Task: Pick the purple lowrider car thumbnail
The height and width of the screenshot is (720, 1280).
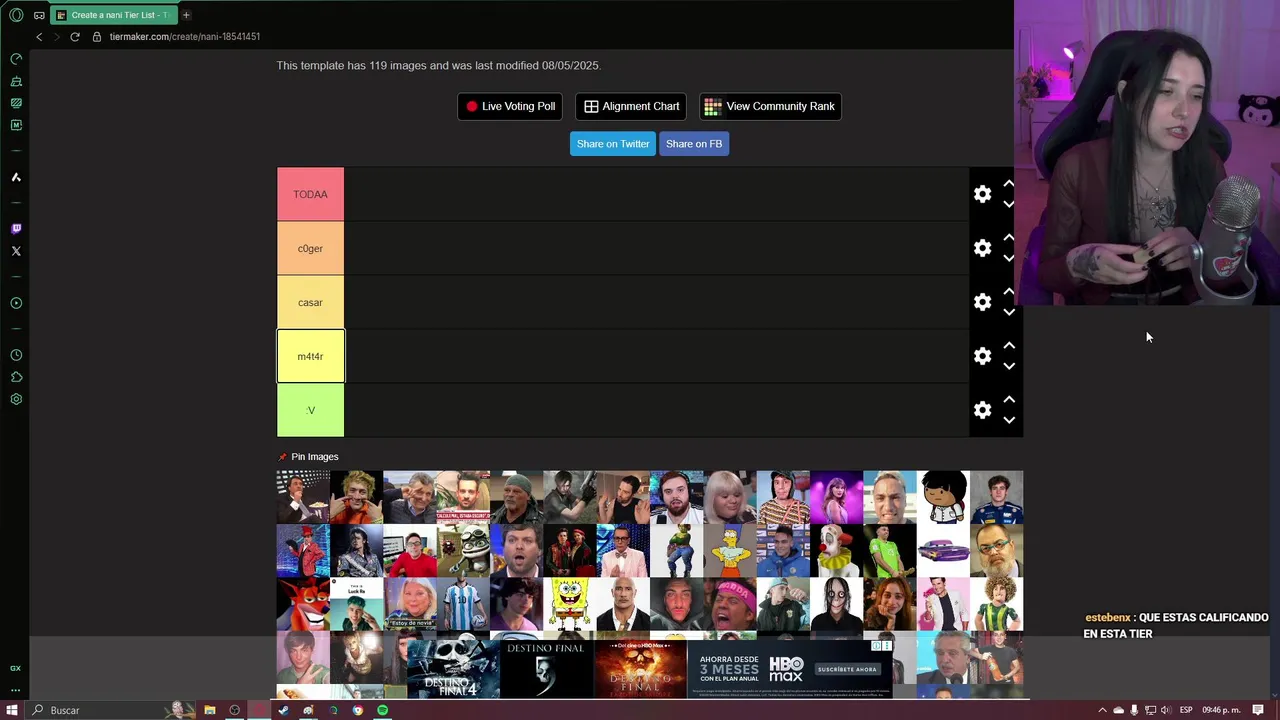Action: (x=943, y=551)
